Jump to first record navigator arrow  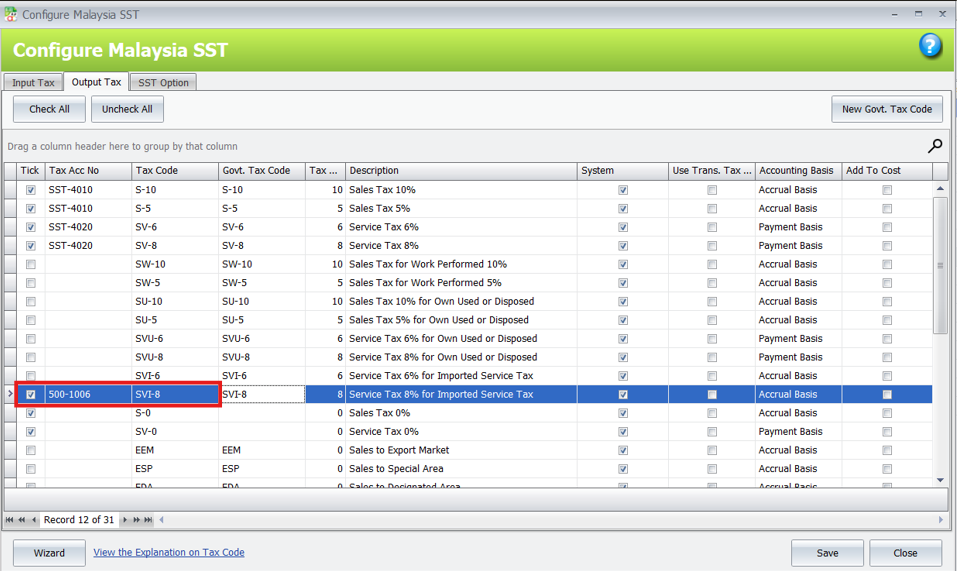click(x=10, y=520)
